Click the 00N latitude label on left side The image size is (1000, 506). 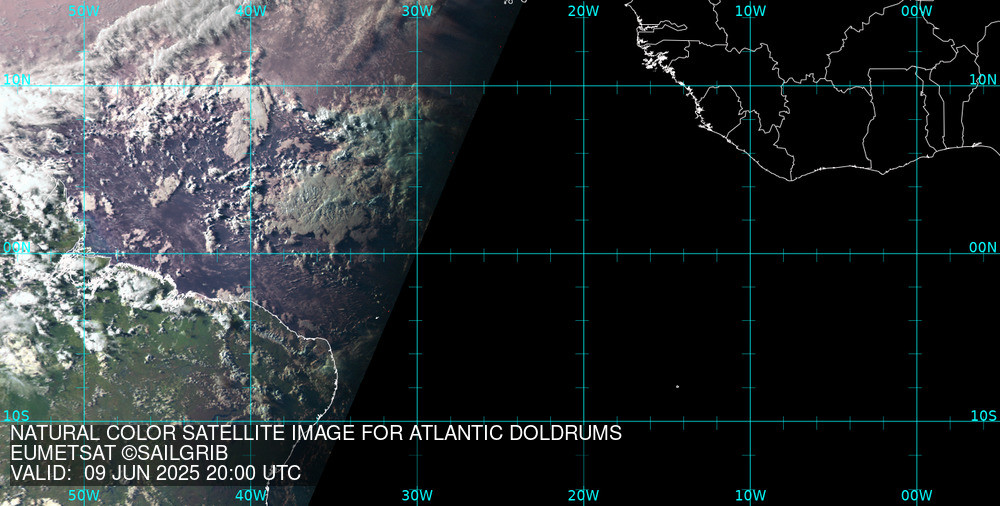pyautogui.click(x=17, y=248)
